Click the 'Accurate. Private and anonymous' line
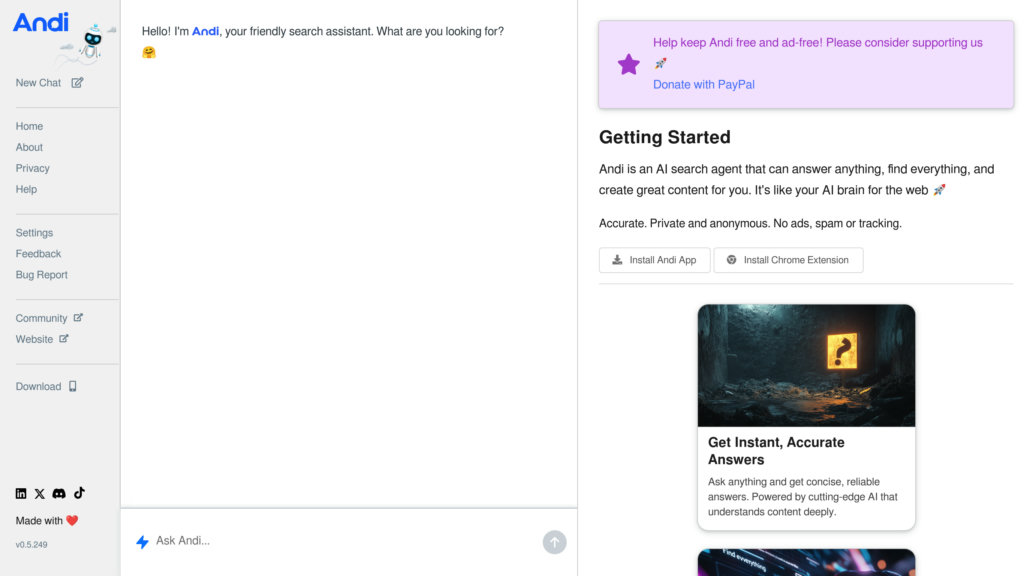This screenshot has height=576, width=1024. [x=750, y=223]
